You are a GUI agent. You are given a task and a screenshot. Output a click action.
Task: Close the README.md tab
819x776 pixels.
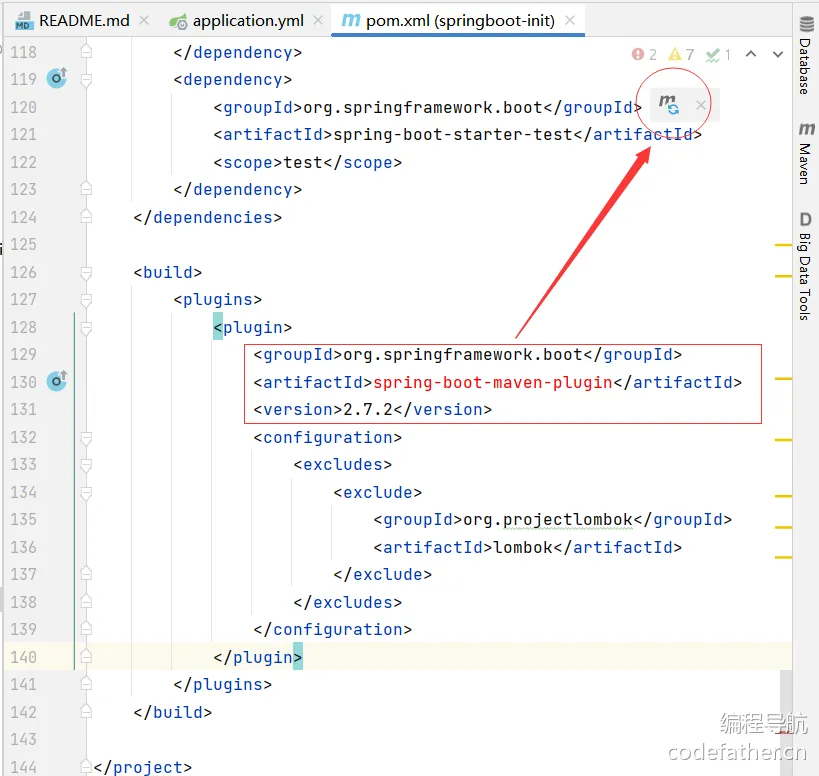click(x=144, y=20)
